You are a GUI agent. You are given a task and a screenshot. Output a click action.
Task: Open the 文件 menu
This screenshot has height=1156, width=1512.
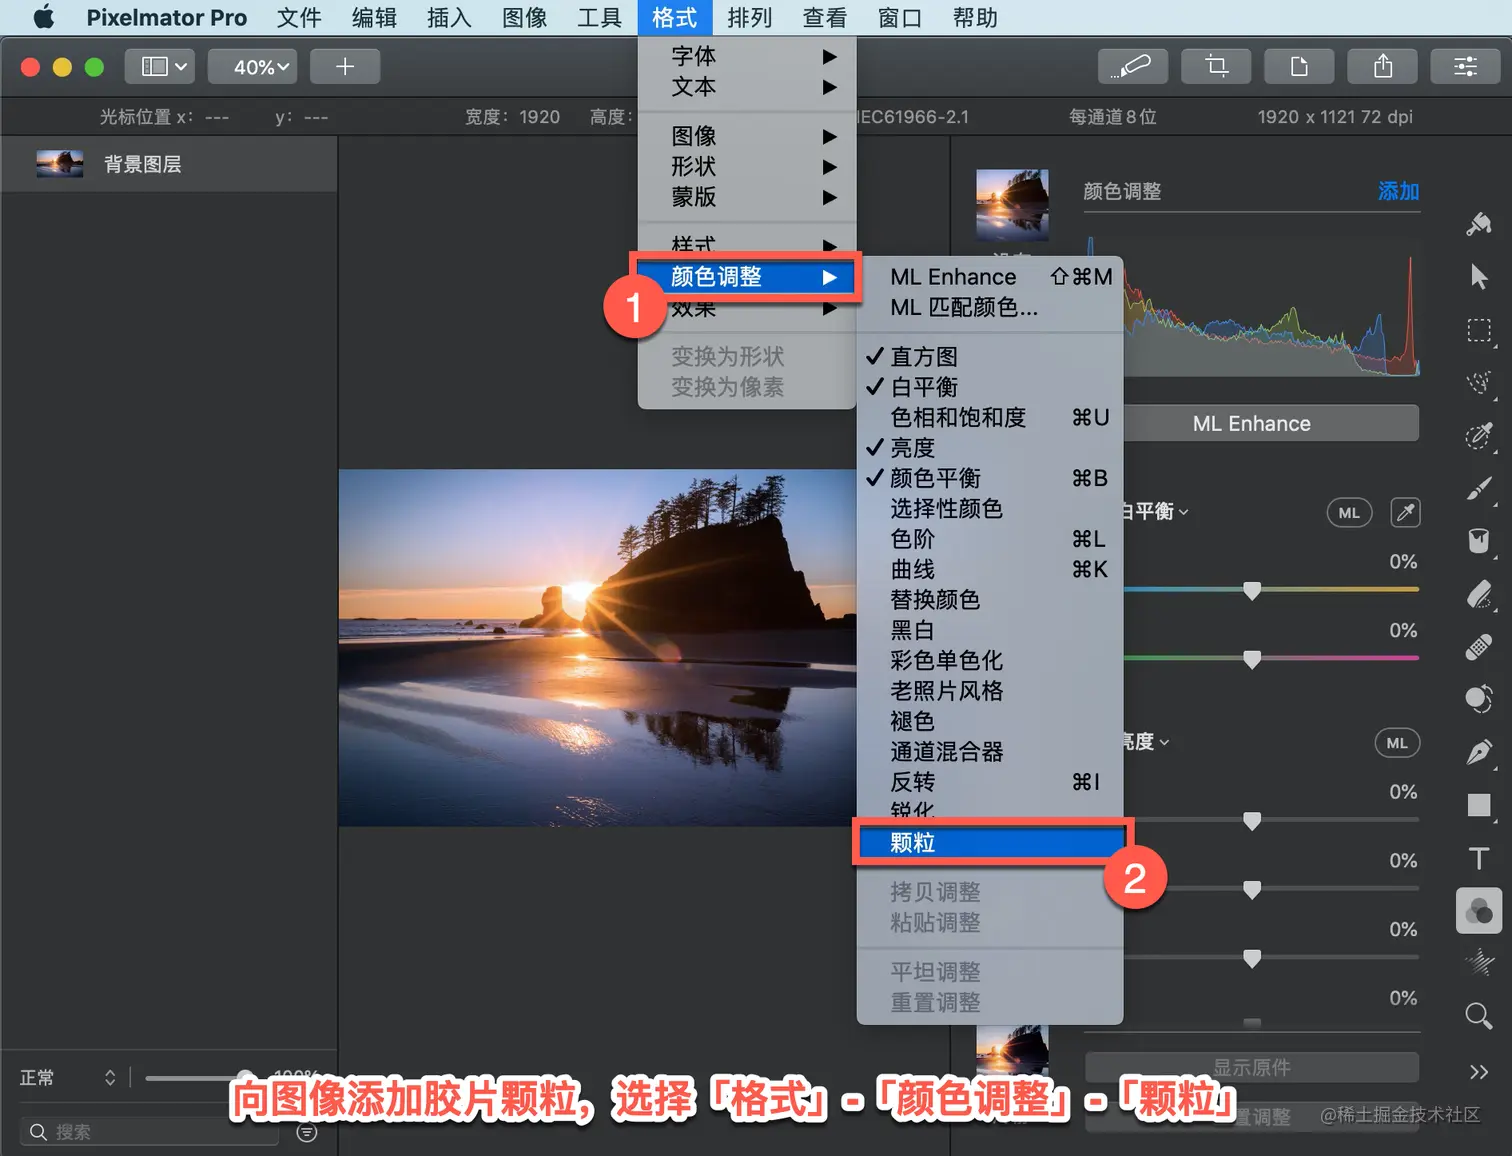299,17
